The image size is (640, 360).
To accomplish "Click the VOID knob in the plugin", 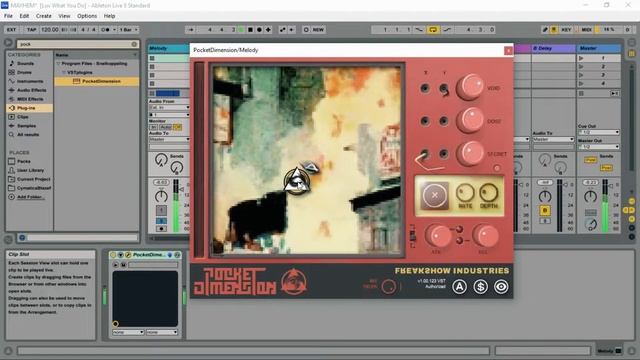I will (470, 87).
